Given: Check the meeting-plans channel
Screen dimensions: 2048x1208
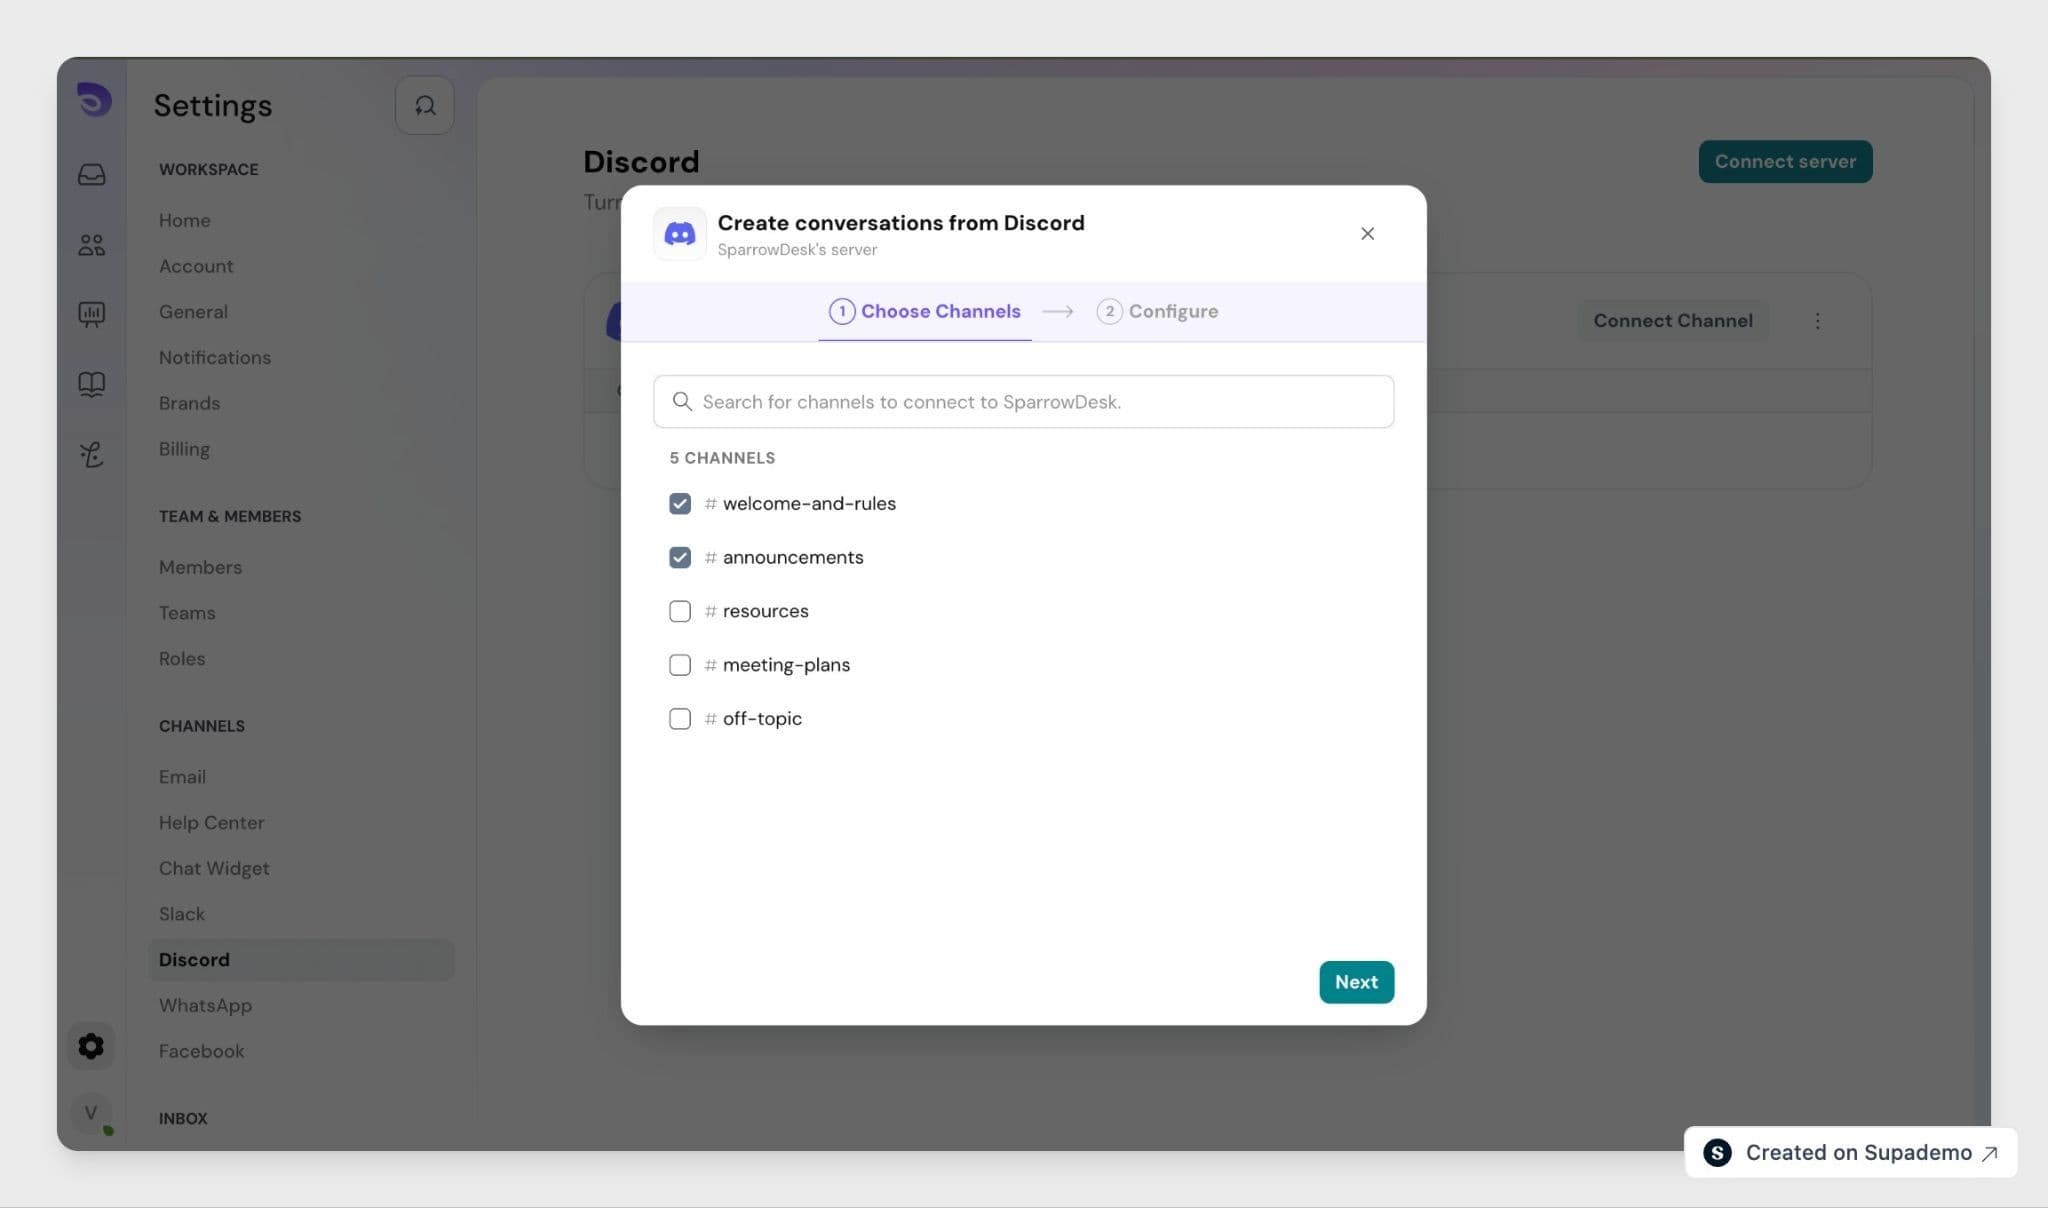Looking at the screenshot, I should [x=680, y=665].
